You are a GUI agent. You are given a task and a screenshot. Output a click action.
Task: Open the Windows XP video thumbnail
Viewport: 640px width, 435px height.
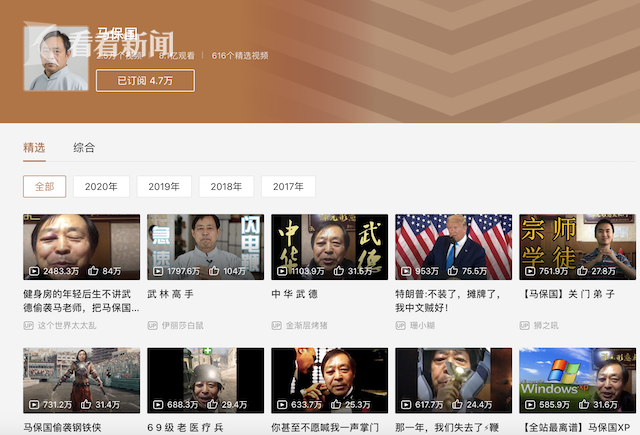coord(578,380)
